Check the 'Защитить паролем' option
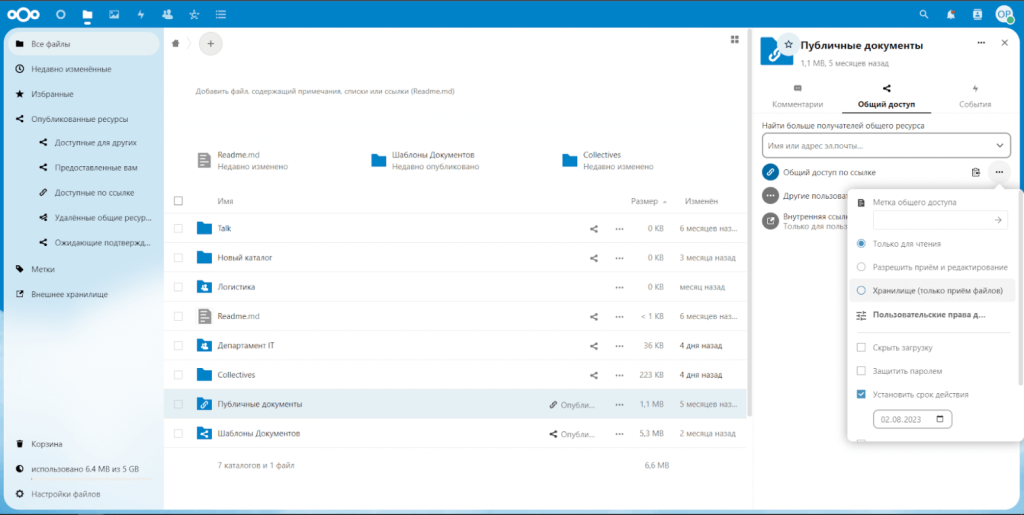 point(861,371)
